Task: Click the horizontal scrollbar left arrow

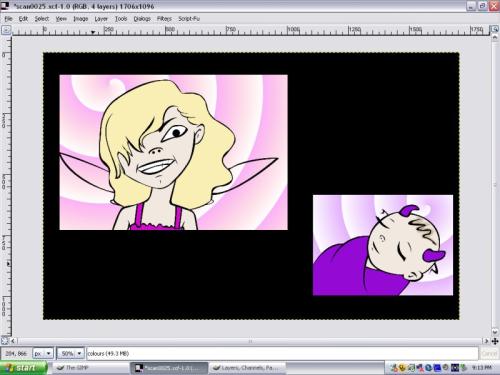Action: point(13,341)
